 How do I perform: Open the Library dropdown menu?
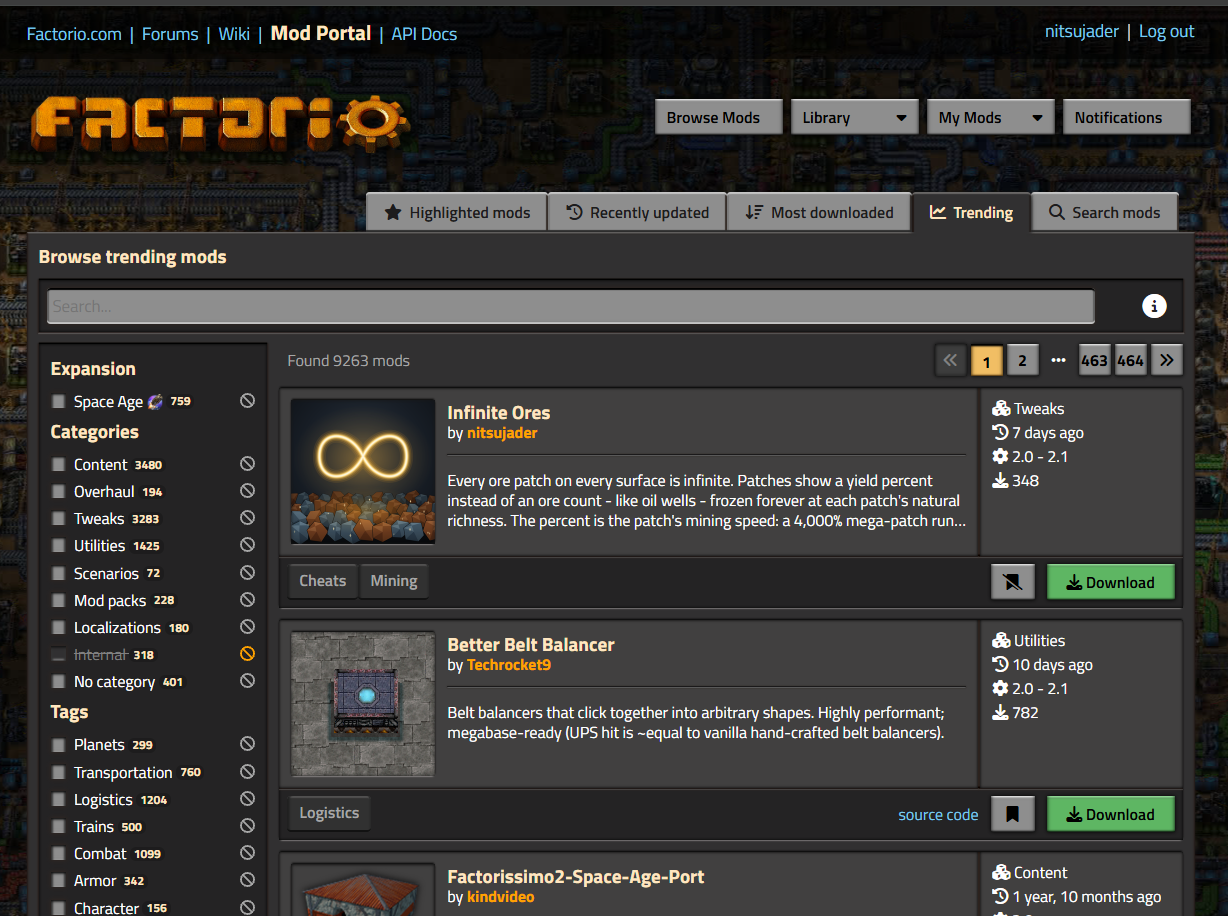pos(855,117)
